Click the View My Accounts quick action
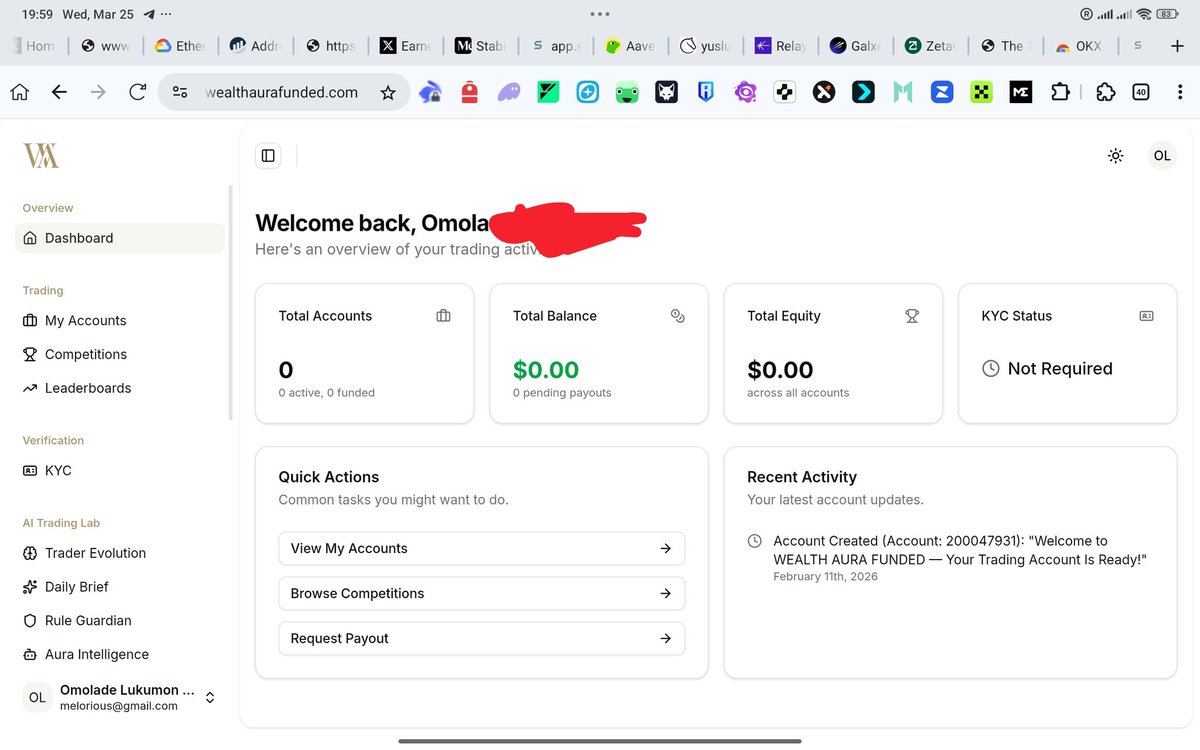This screenshot has height=750, width=1200. [x=481, y=548]
